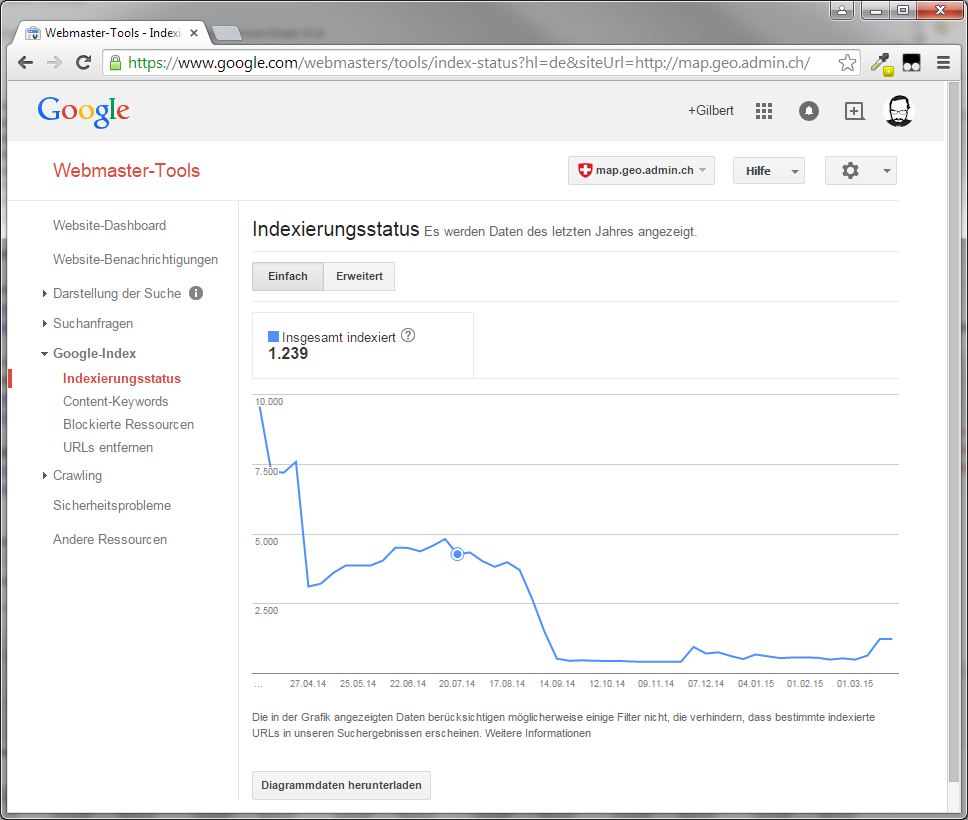Click the Diagrammdaten herunterladen button
The image size is (968, 820).
tap(341, 785)
